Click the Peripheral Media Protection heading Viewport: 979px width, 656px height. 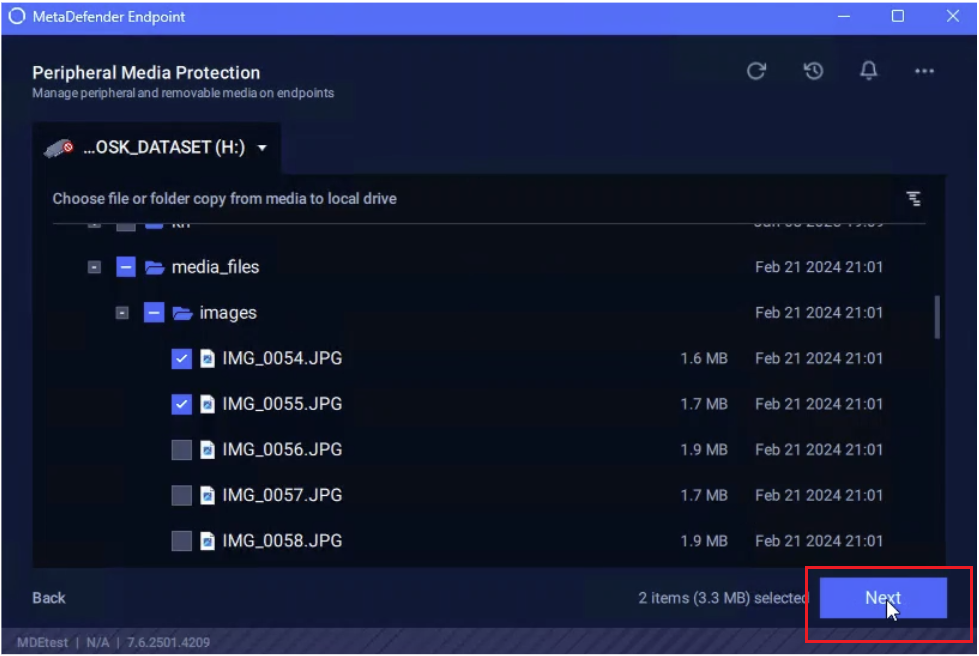point(146,73)
